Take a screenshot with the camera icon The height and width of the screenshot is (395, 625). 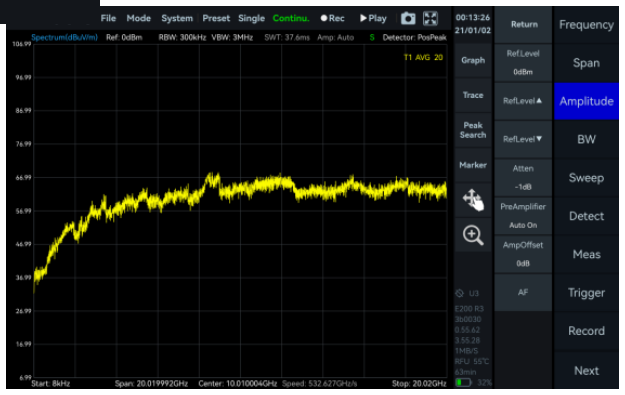(x=408, y=18)
